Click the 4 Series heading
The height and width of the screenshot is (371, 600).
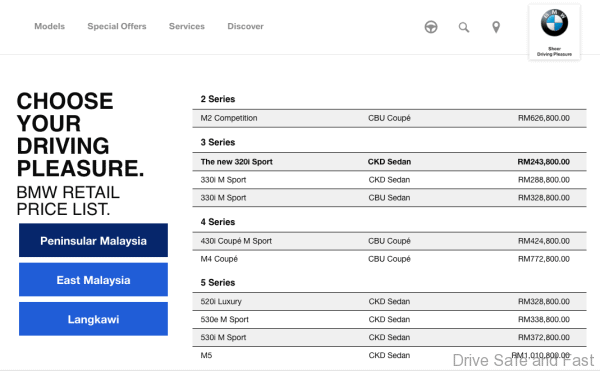click(218, 222)
